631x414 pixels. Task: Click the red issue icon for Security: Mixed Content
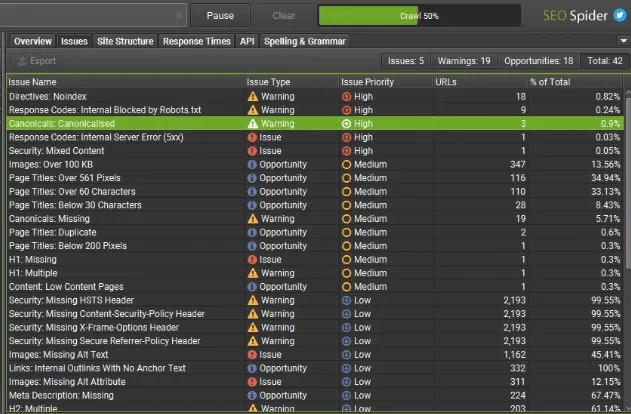(x=252, y=151)
